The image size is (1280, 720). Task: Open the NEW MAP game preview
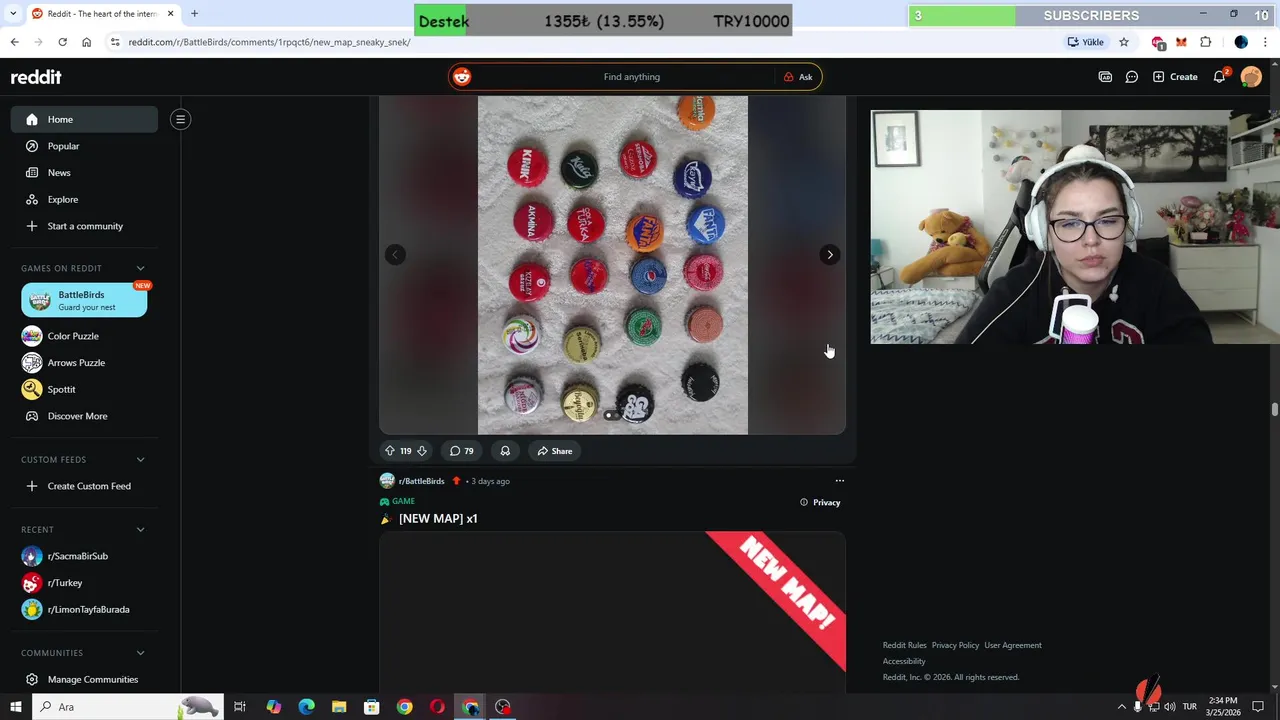pyautogui.click(x=612, y=610)
